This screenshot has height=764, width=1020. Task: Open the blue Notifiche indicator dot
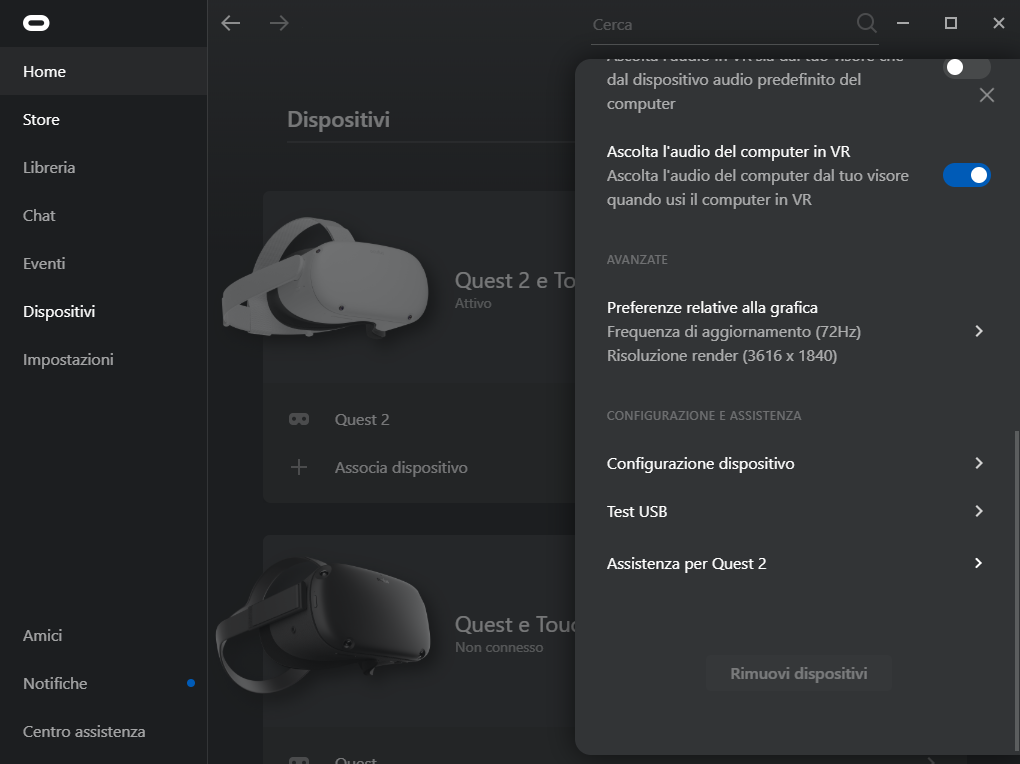click(191, 683)
